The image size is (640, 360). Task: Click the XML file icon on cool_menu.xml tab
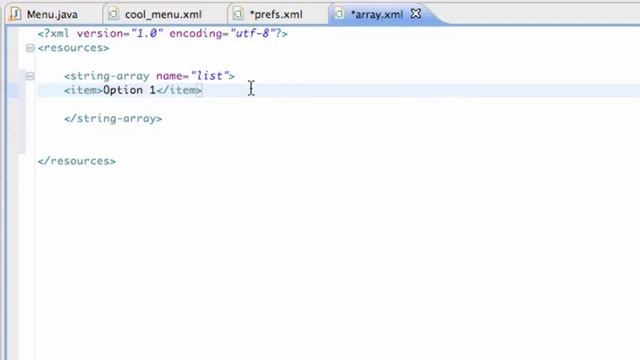[113, 14]
